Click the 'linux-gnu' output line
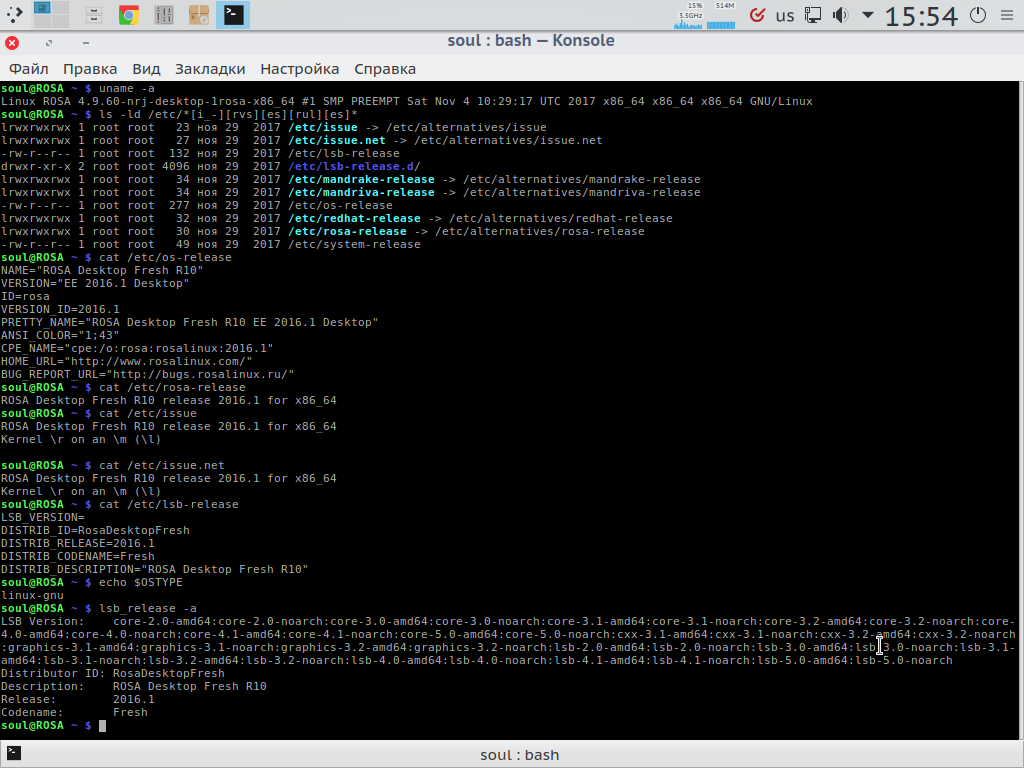This screenshot has width=1024, height=768. (x=33, y=596)
